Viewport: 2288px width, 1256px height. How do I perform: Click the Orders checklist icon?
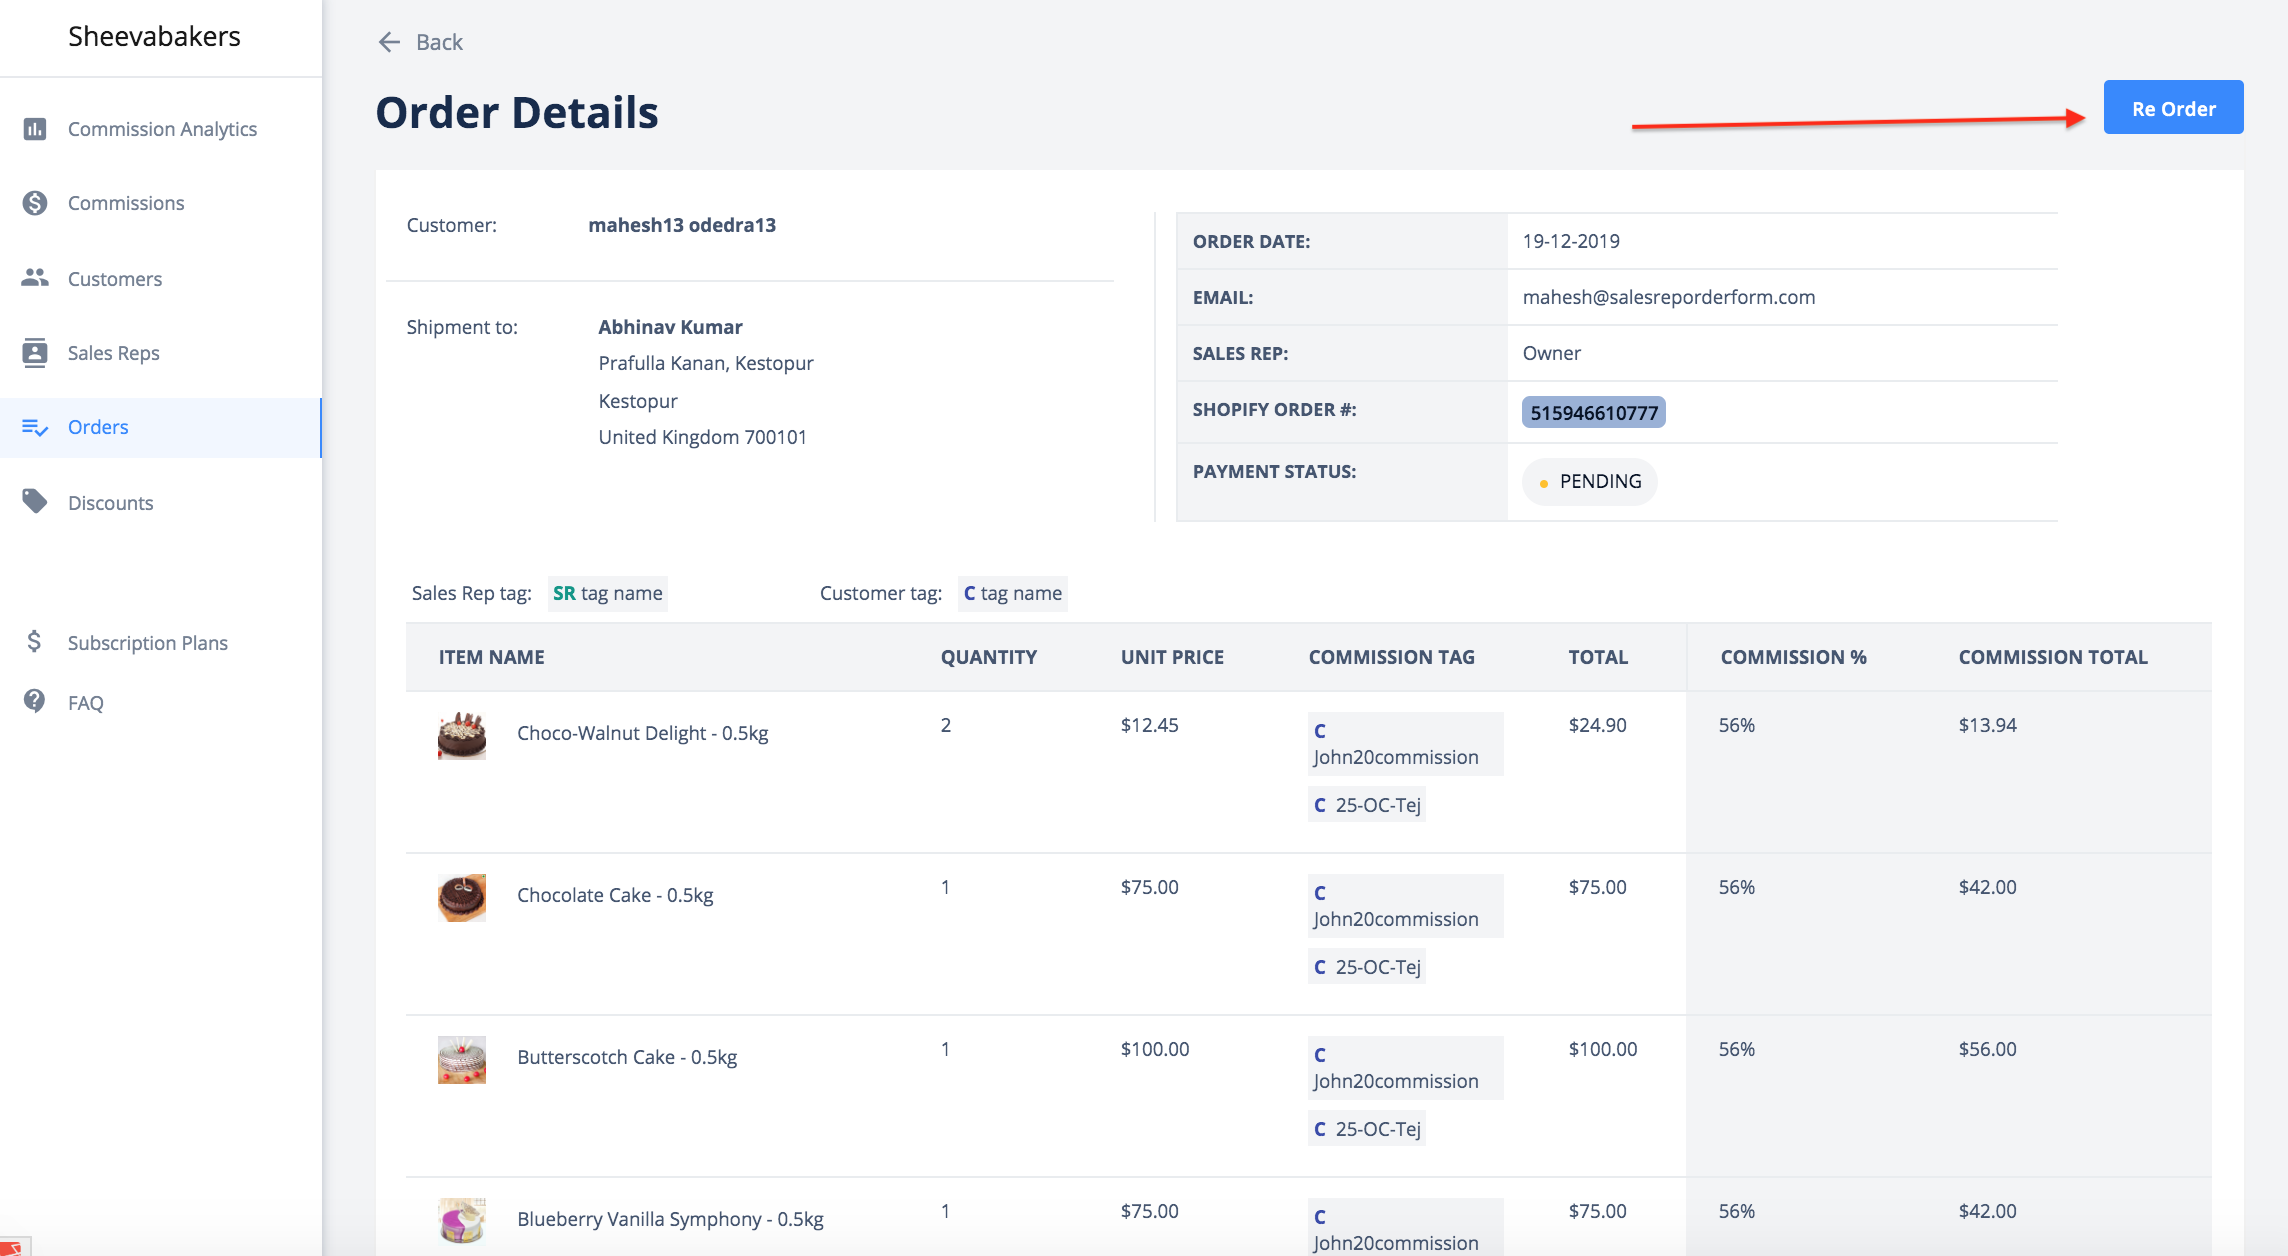tap(35, 428)
